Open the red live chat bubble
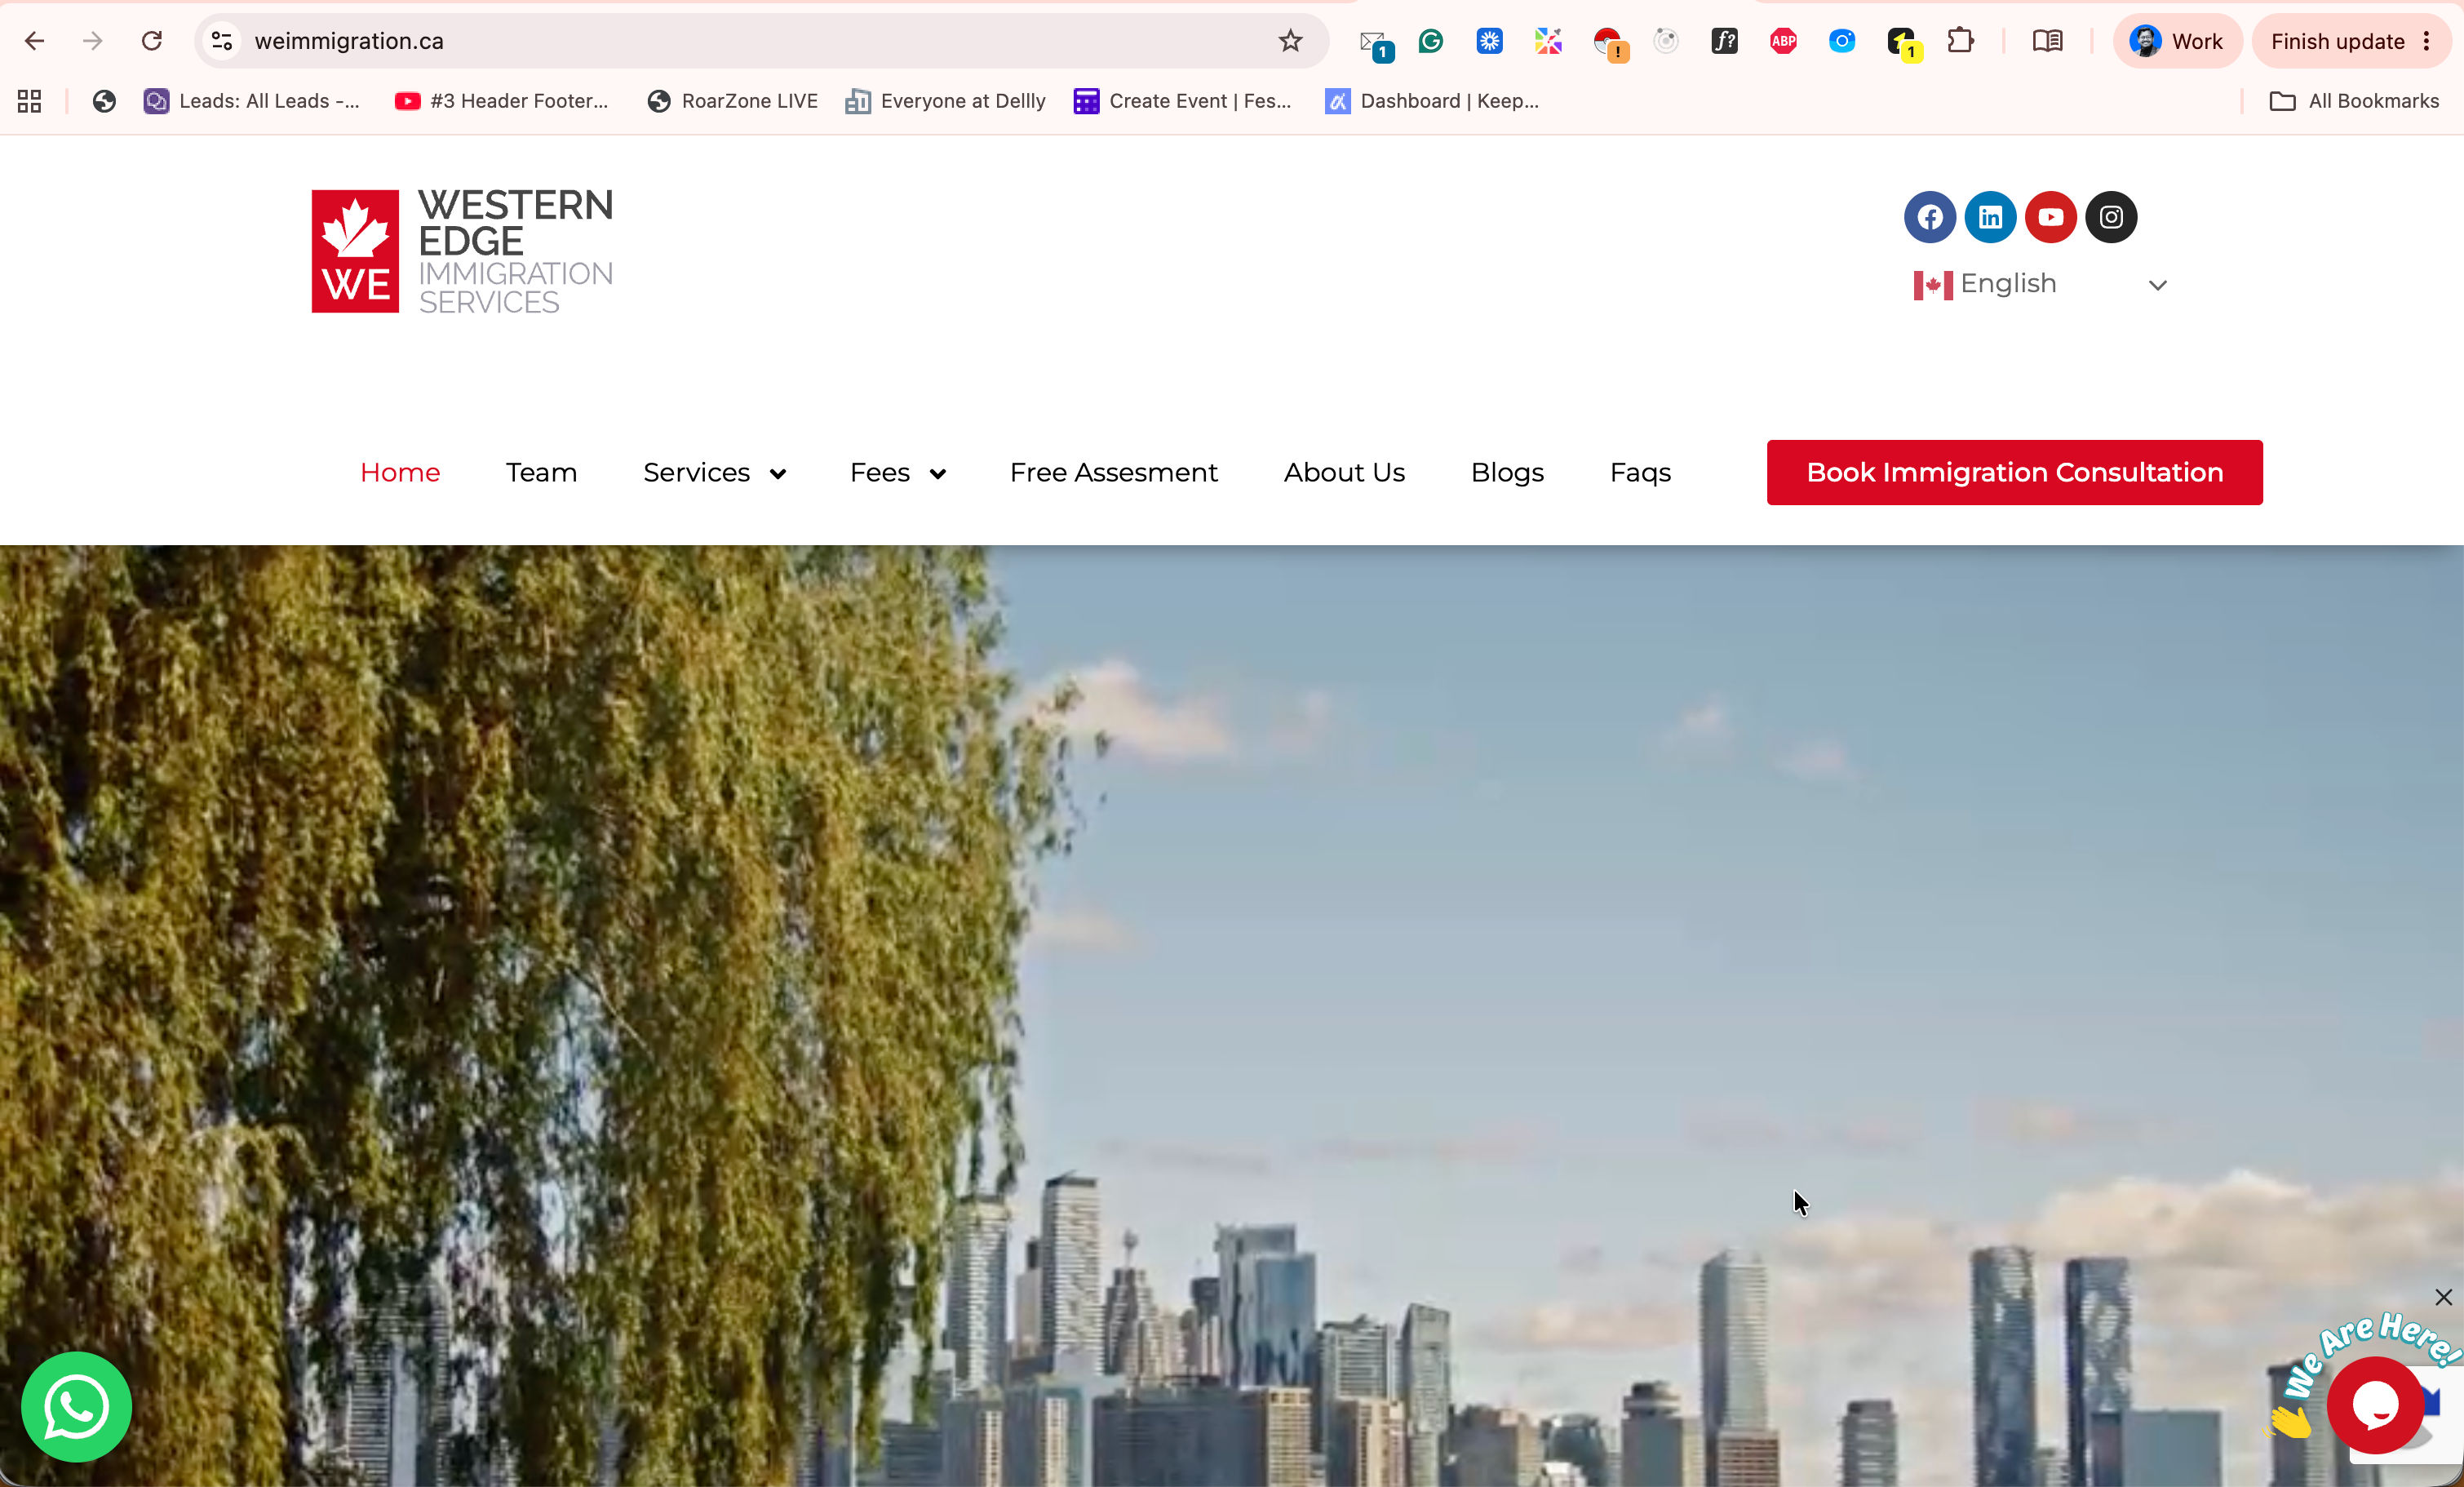Viewport: 2464px width, 1487px height. pos(2375,1404)
